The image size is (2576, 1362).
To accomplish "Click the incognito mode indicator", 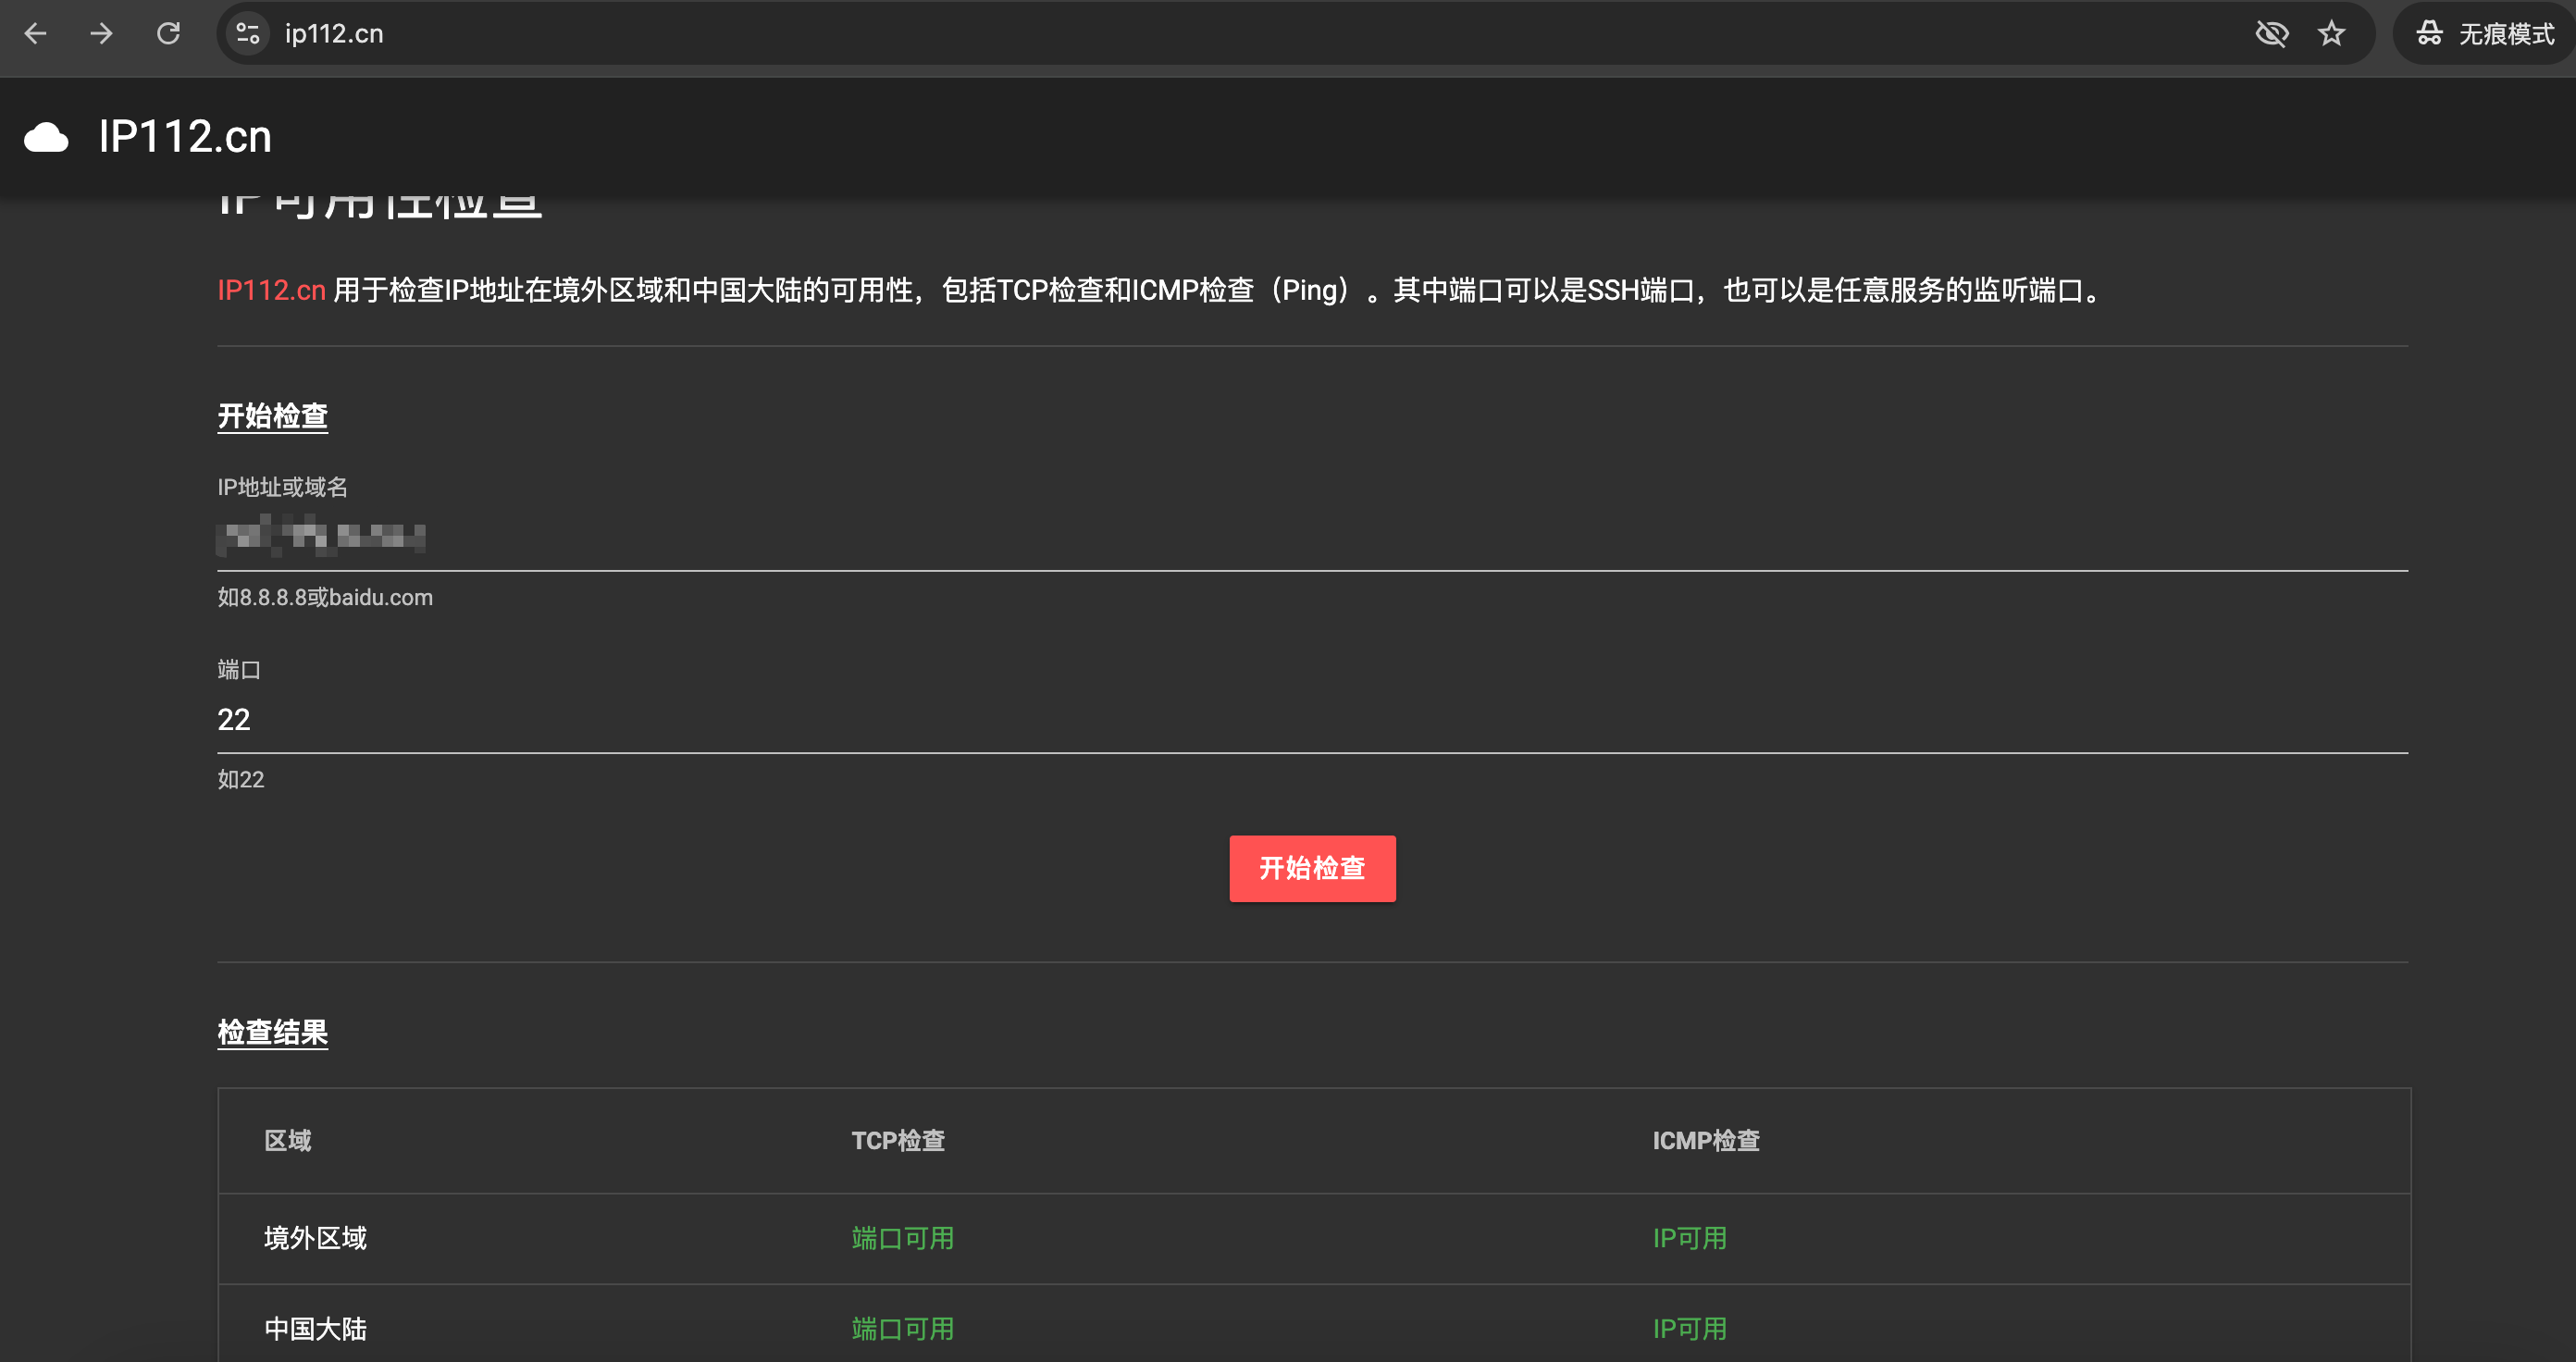I will click(2484, 34).
